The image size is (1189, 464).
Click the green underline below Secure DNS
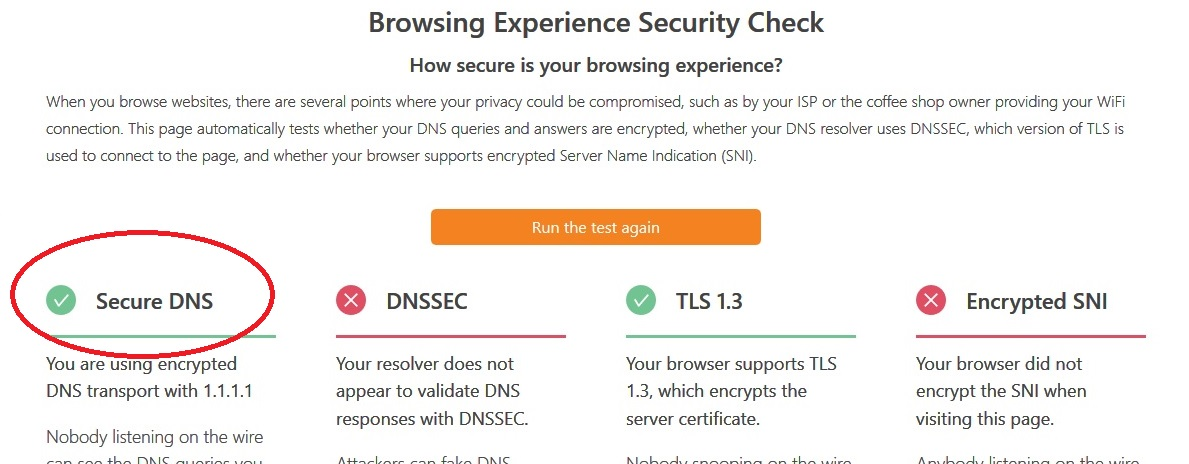coord(161,336)
